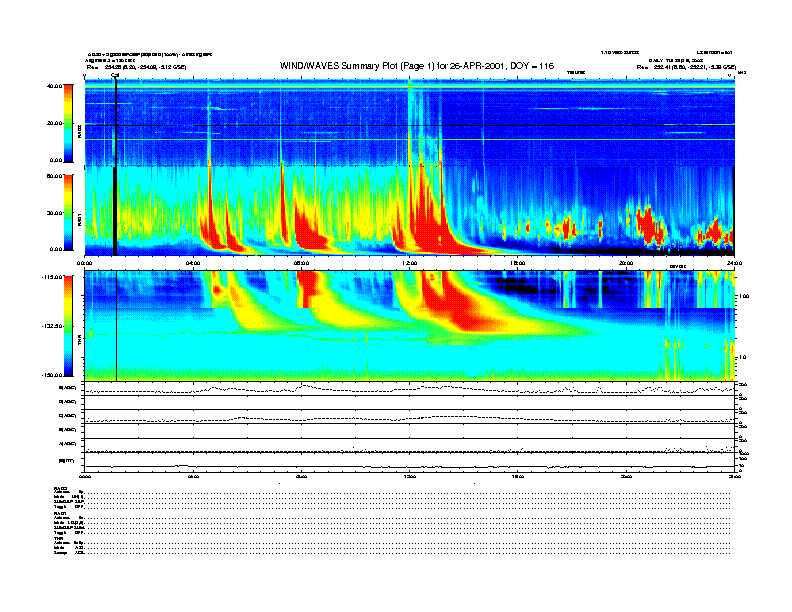792x612 pixels.
Task: Click the 60.00 tick on RAD1 scale
Action: click(x=54, y=176)
